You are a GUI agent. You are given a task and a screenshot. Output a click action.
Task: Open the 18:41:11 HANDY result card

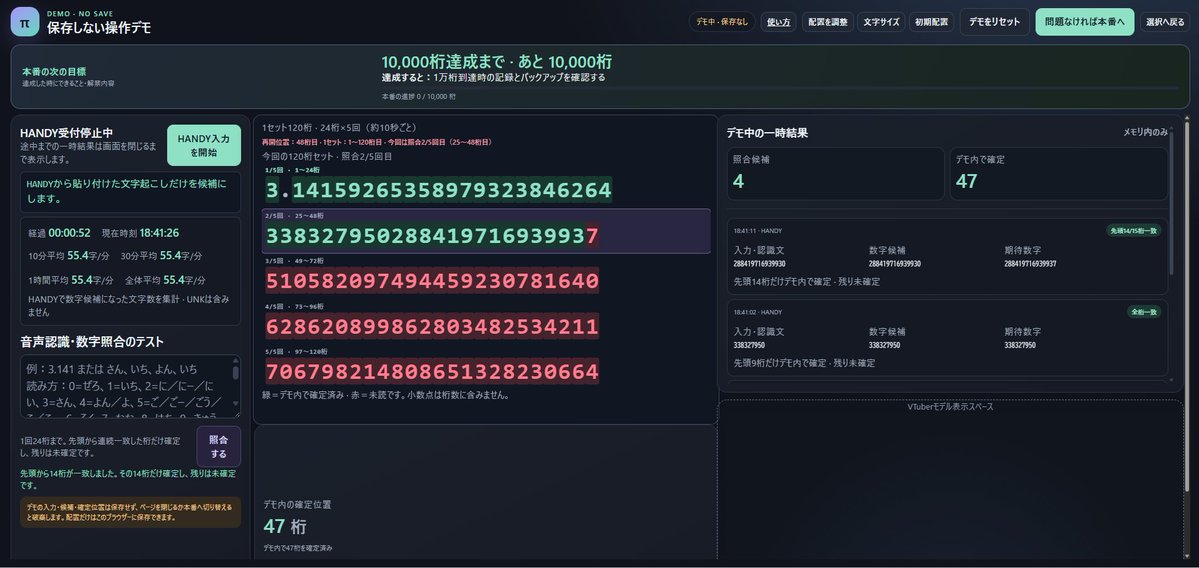click(x=947, y=256)
